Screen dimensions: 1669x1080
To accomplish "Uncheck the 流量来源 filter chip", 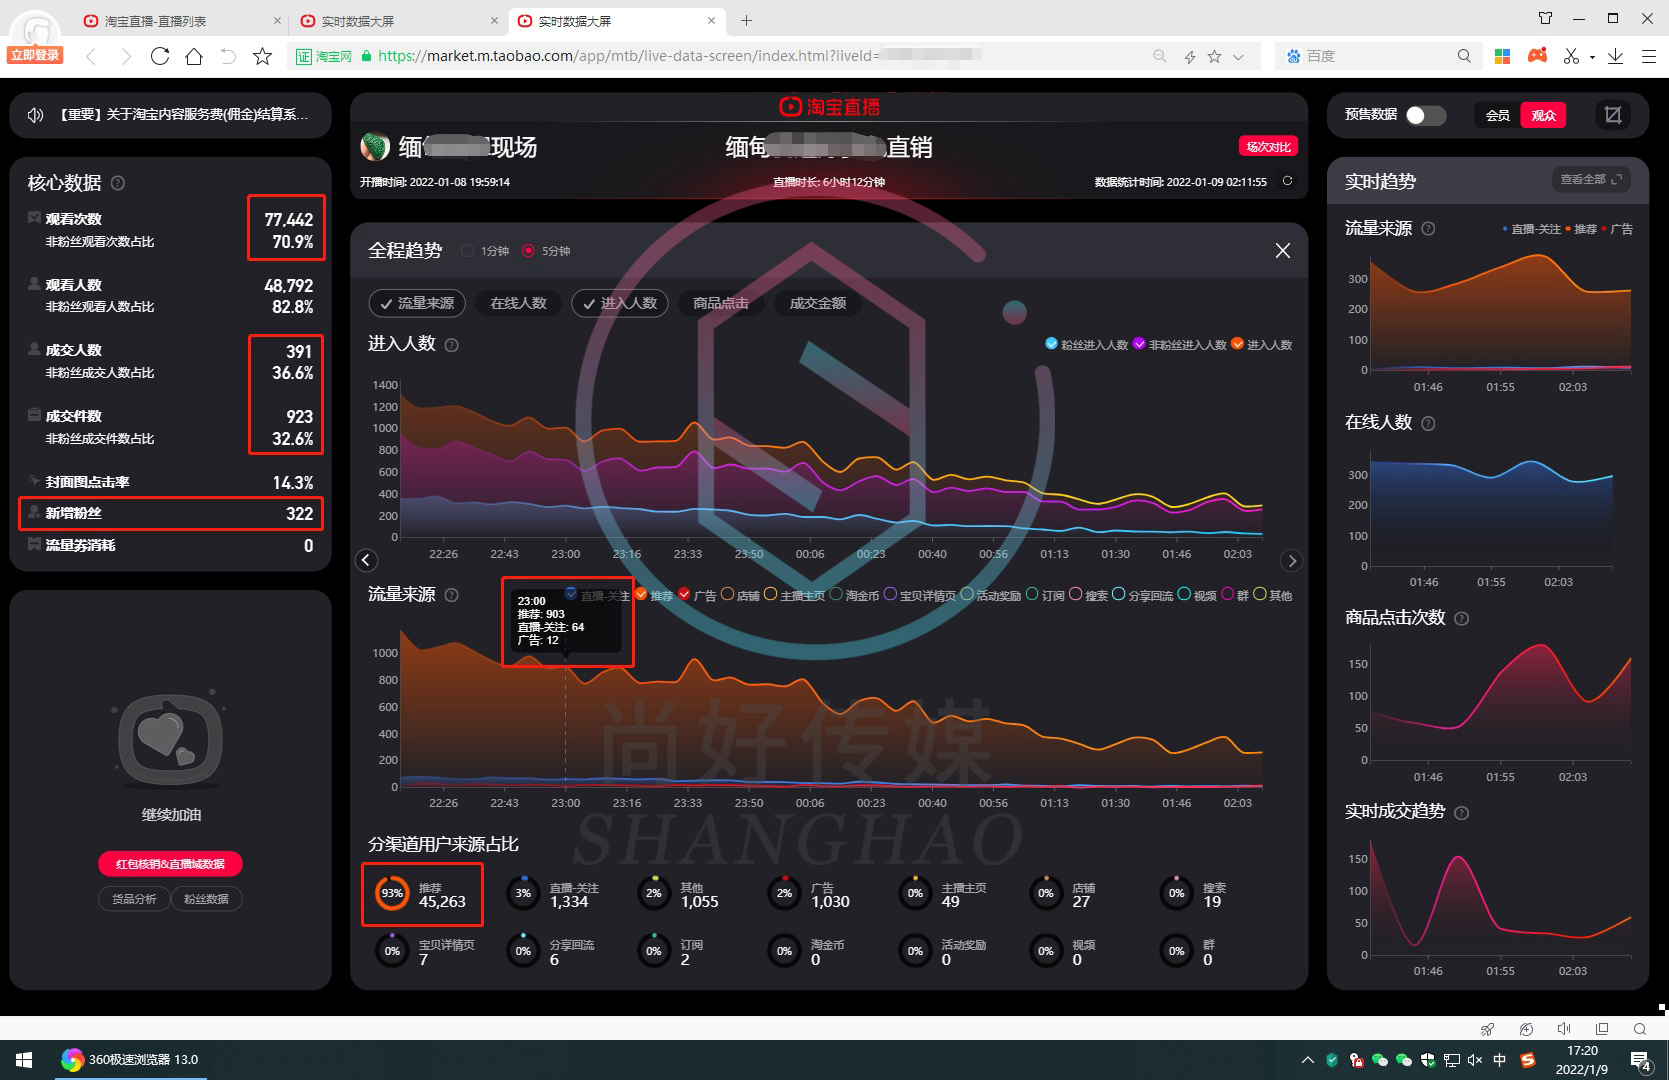I will (417, 303).
